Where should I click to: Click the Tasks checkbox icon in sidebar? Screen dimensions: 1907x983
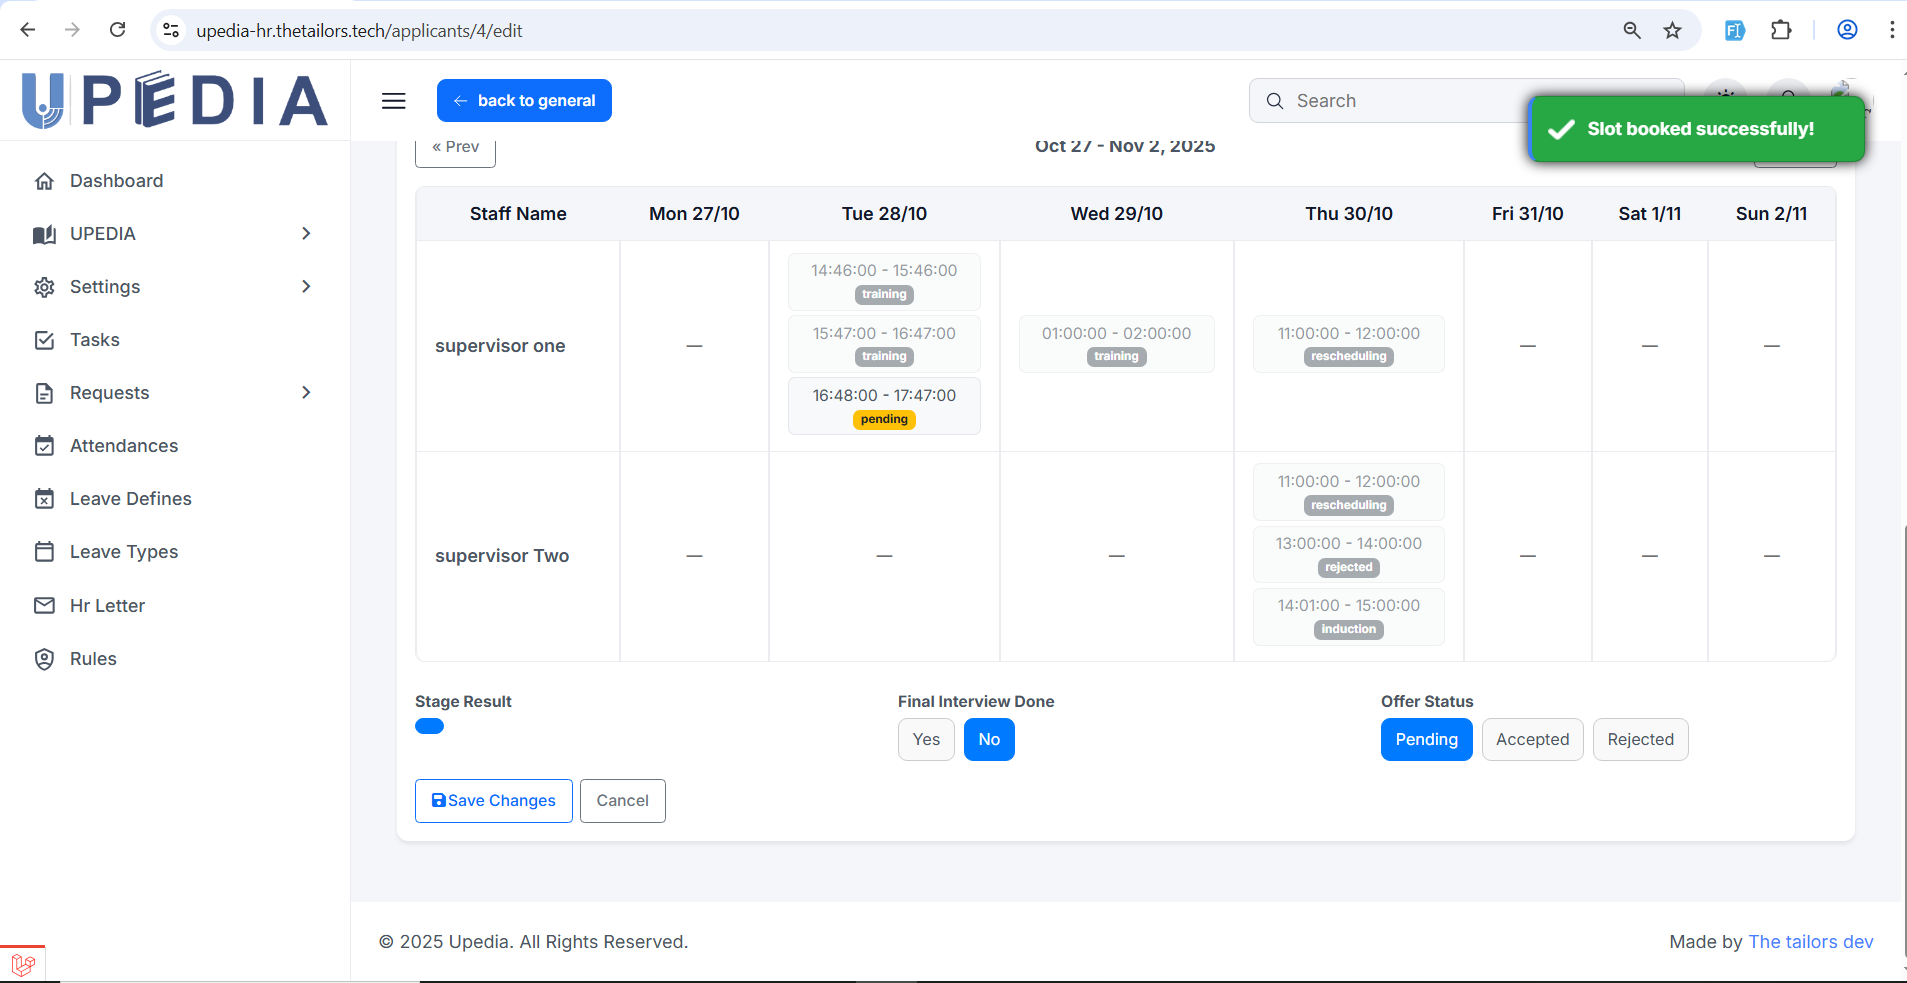pyautogui.click(x=44, y=340)
